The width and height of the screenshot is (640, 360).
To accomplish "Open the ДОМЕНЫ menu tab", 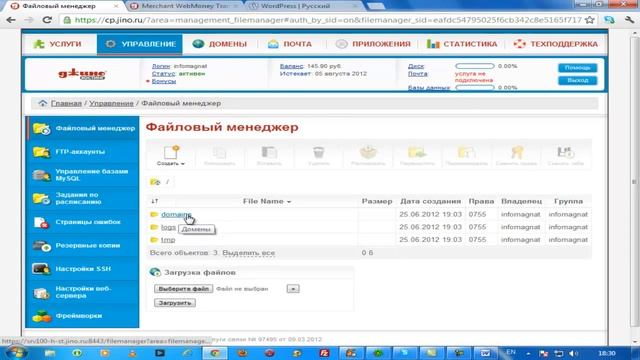I will coord(220,44).
